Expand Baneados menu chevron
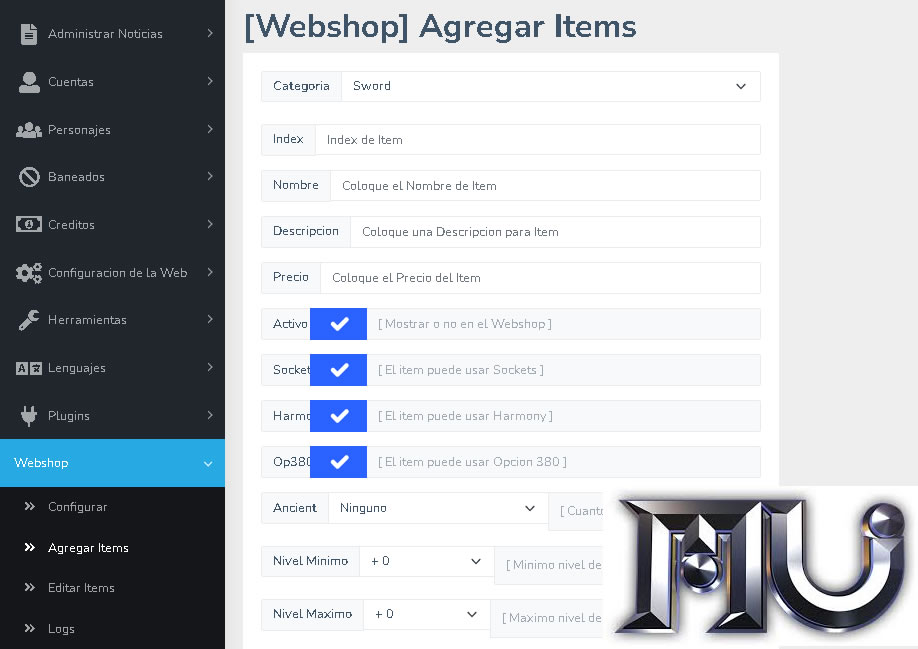918x649 pixels. [210, 176]
